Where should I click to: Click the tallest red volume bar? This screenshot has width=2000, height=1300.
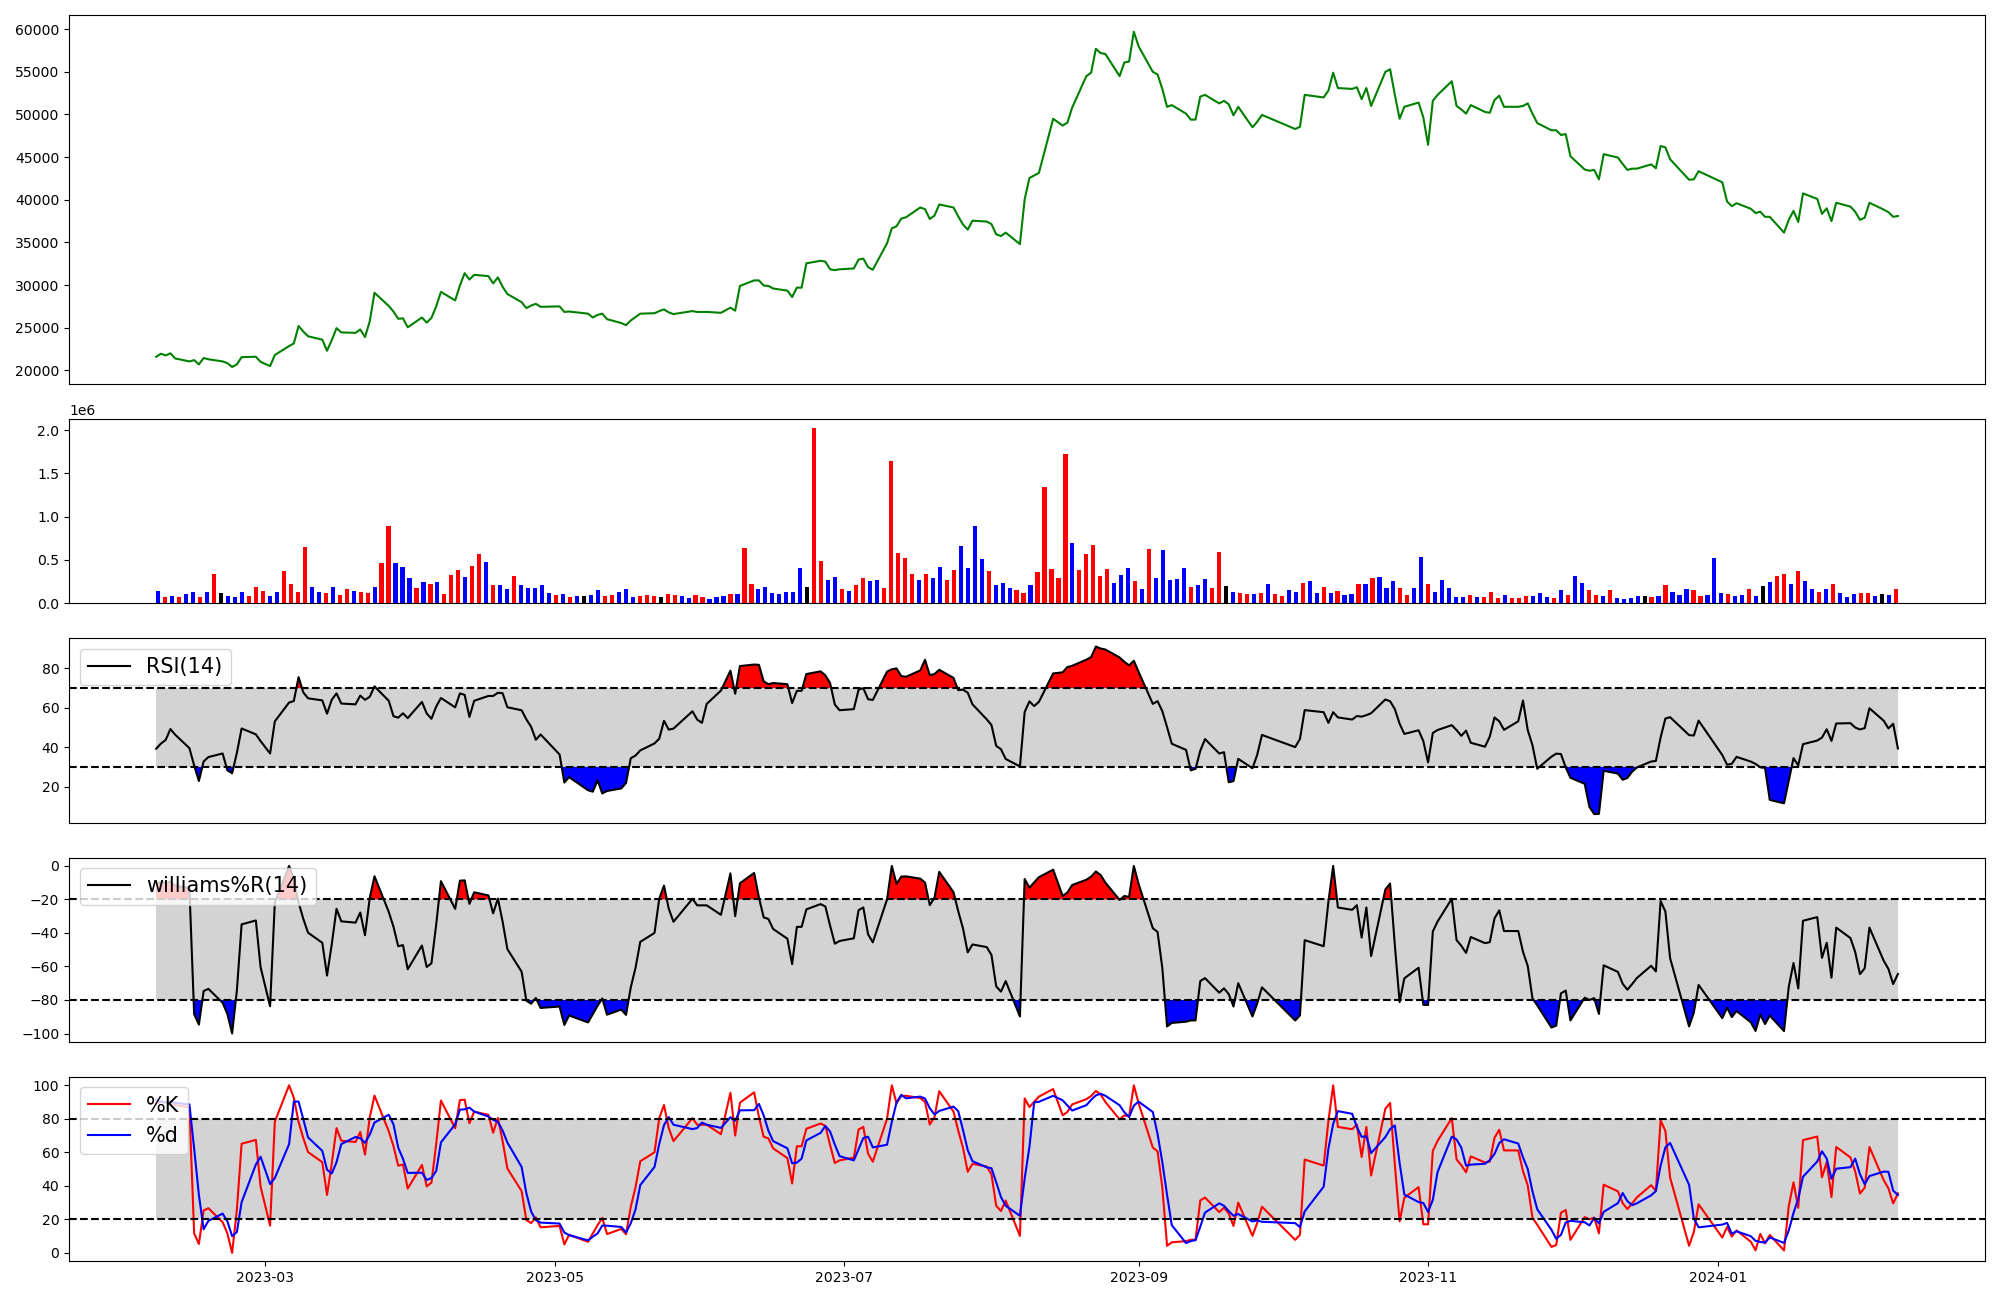click(x=814, y=515)
